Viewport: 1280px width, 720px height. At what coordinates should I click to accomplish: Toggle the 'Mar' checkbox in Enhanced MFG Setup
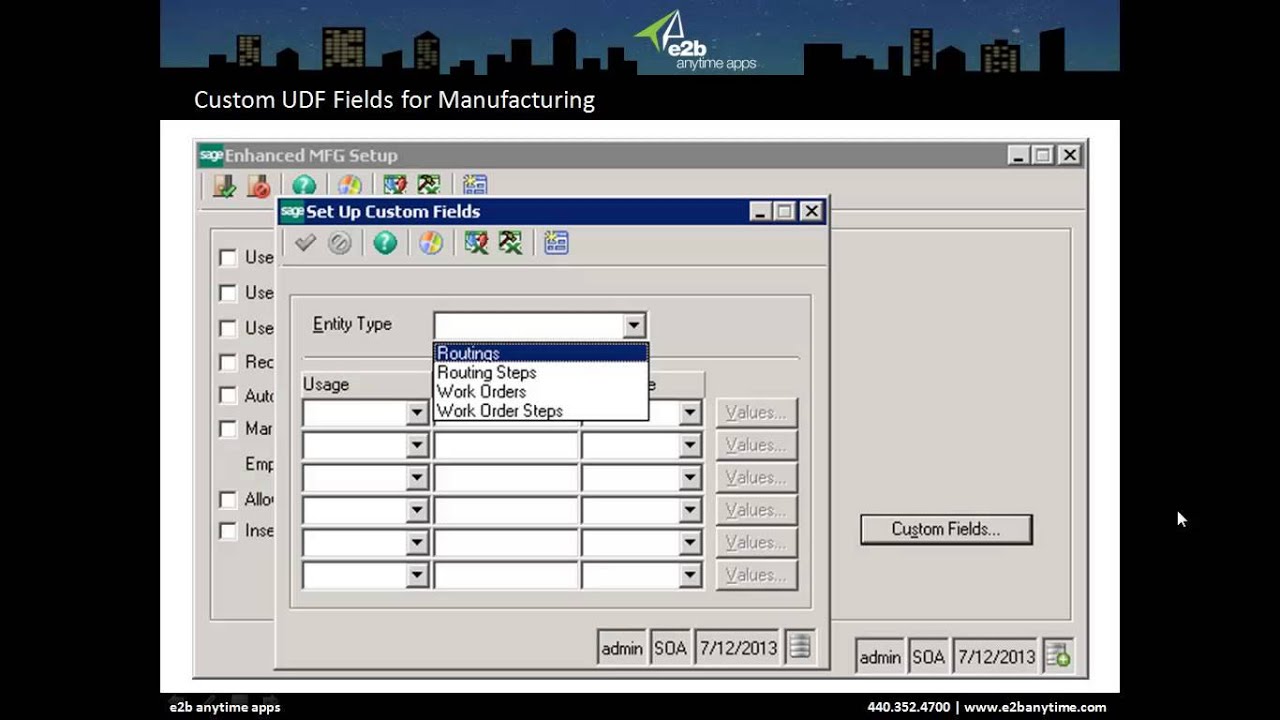click(x=228, y=429)
